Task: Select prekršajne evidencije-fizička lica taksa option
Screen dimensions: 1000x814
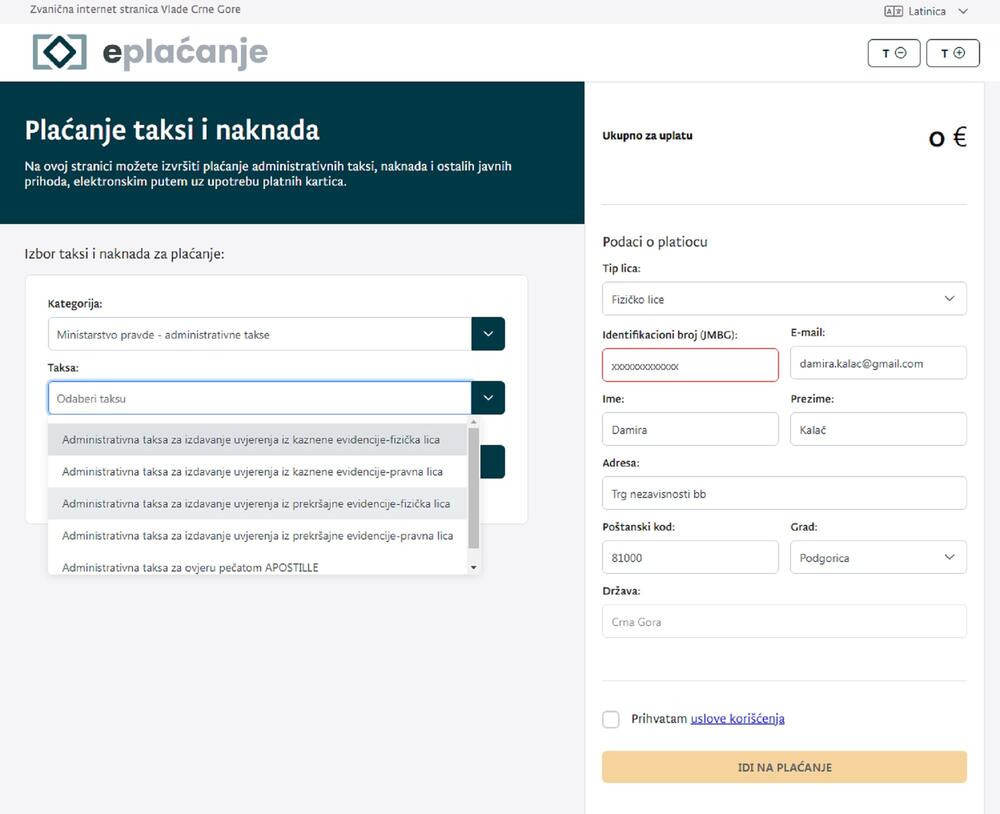Action: point(256,504)
